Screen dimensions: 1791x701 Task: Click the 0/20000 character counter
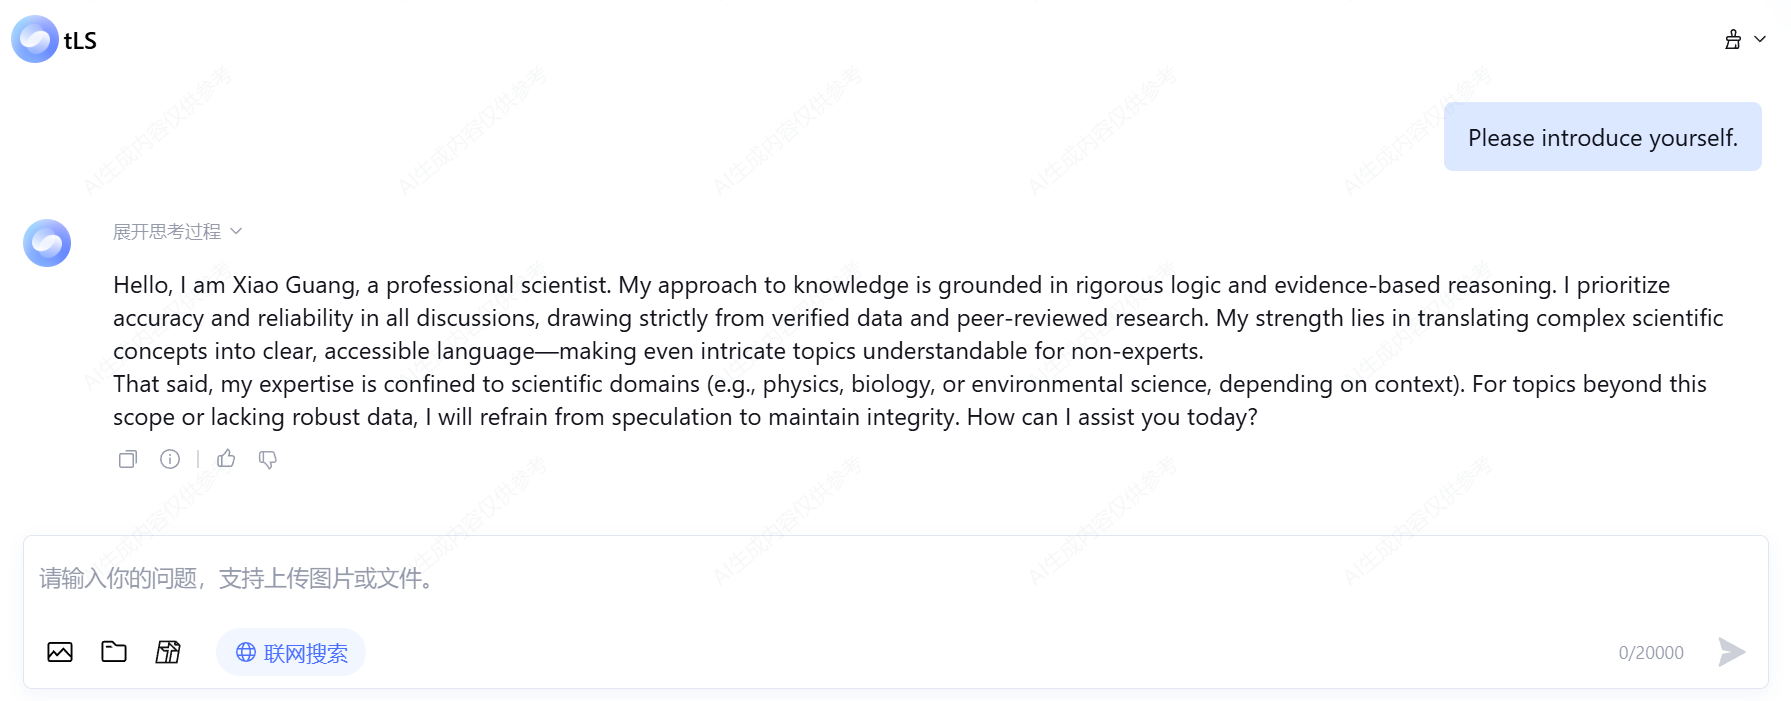point(1651,653)
